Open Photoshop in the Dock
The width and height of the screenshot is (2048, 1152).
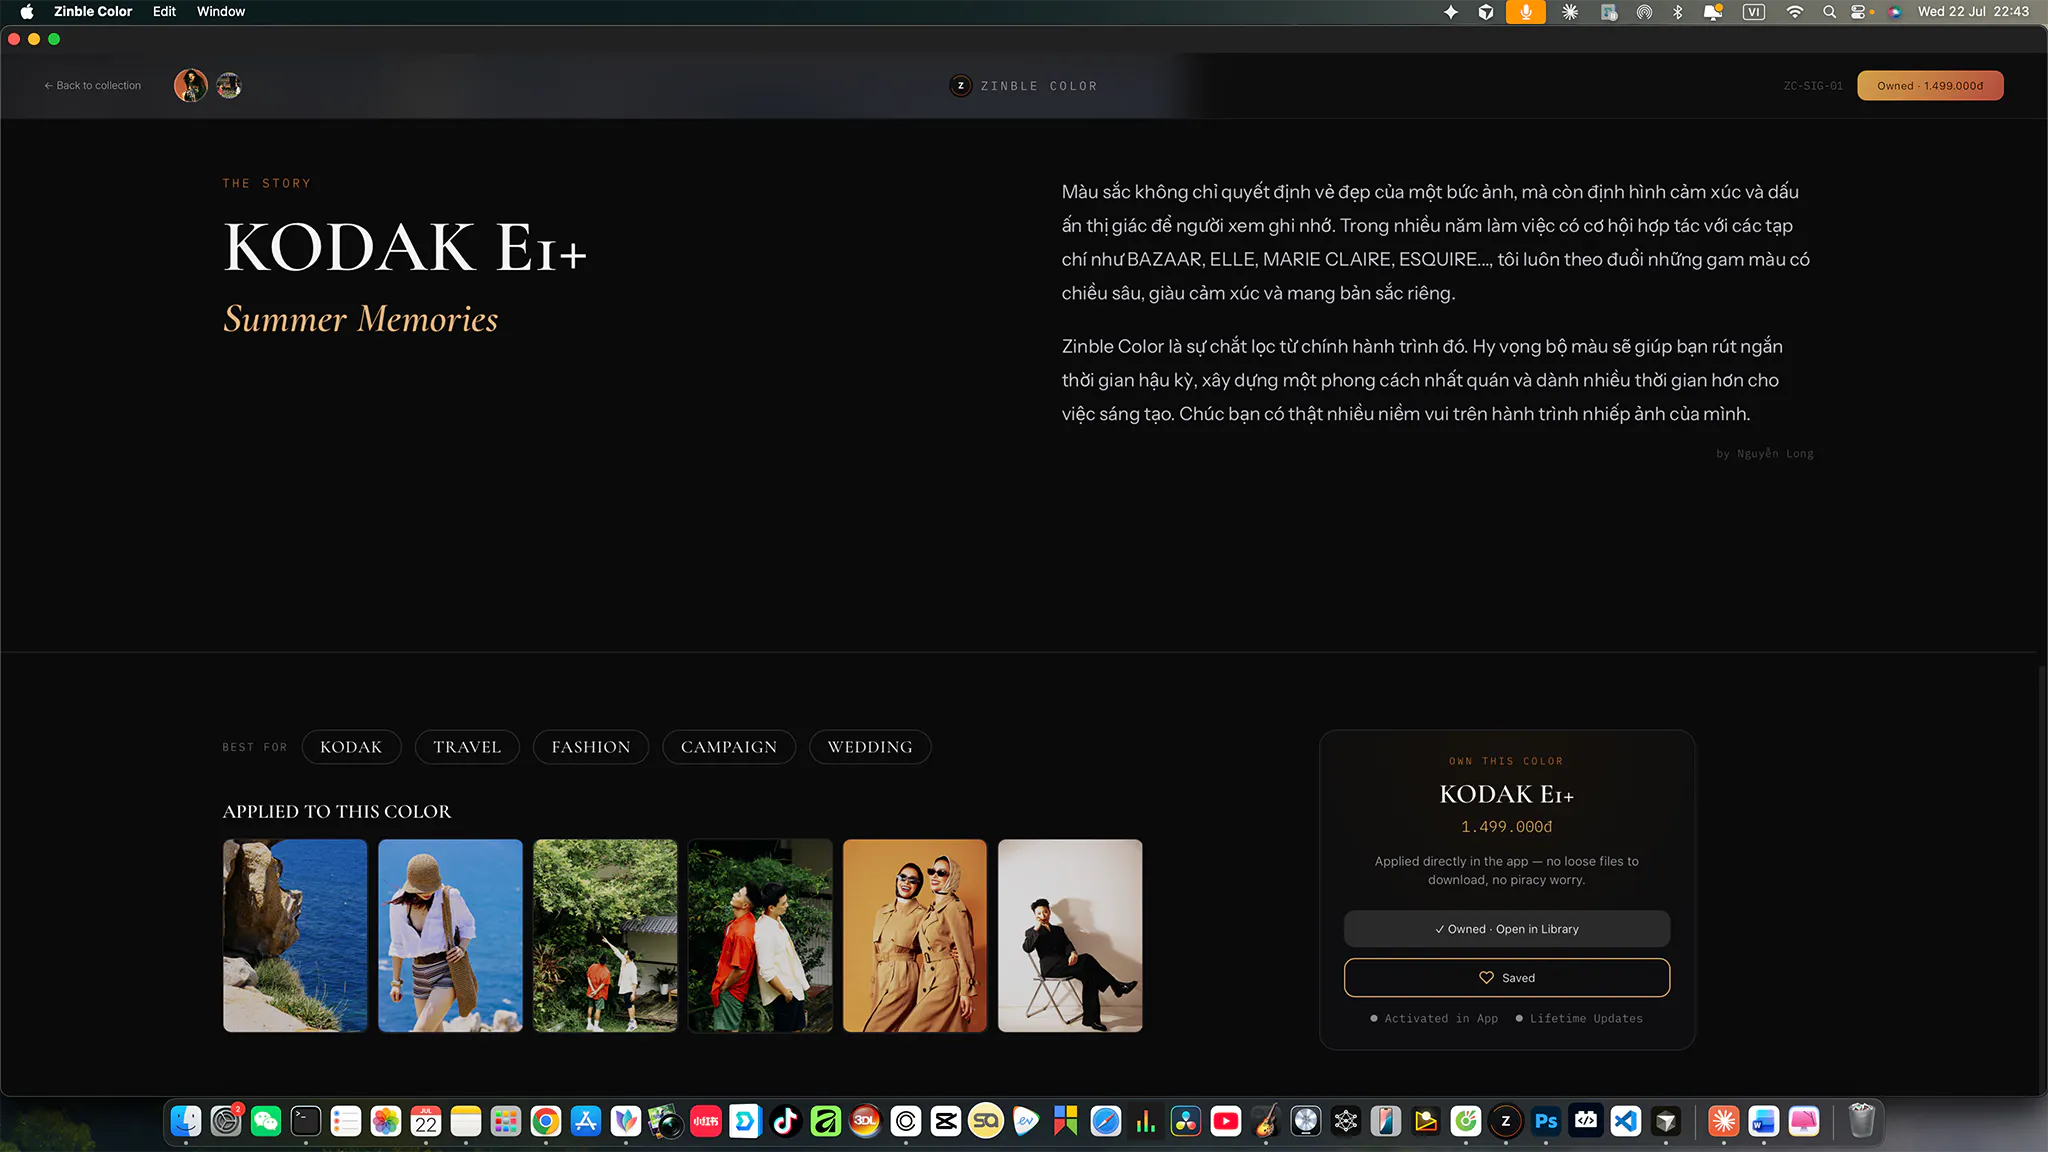tap(1546, 1122)
